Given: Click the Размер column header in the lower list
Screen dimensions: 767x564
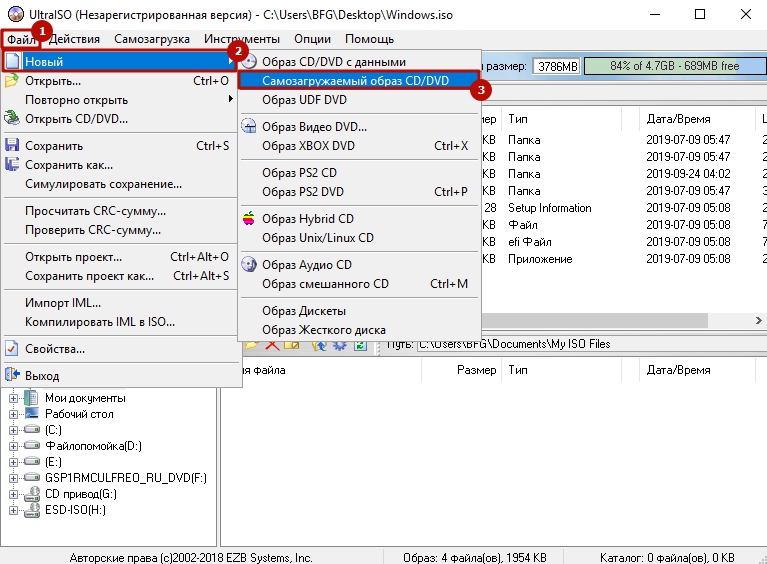Looking at the screenshot, I should pyautogui.click(x=461, y=370).
